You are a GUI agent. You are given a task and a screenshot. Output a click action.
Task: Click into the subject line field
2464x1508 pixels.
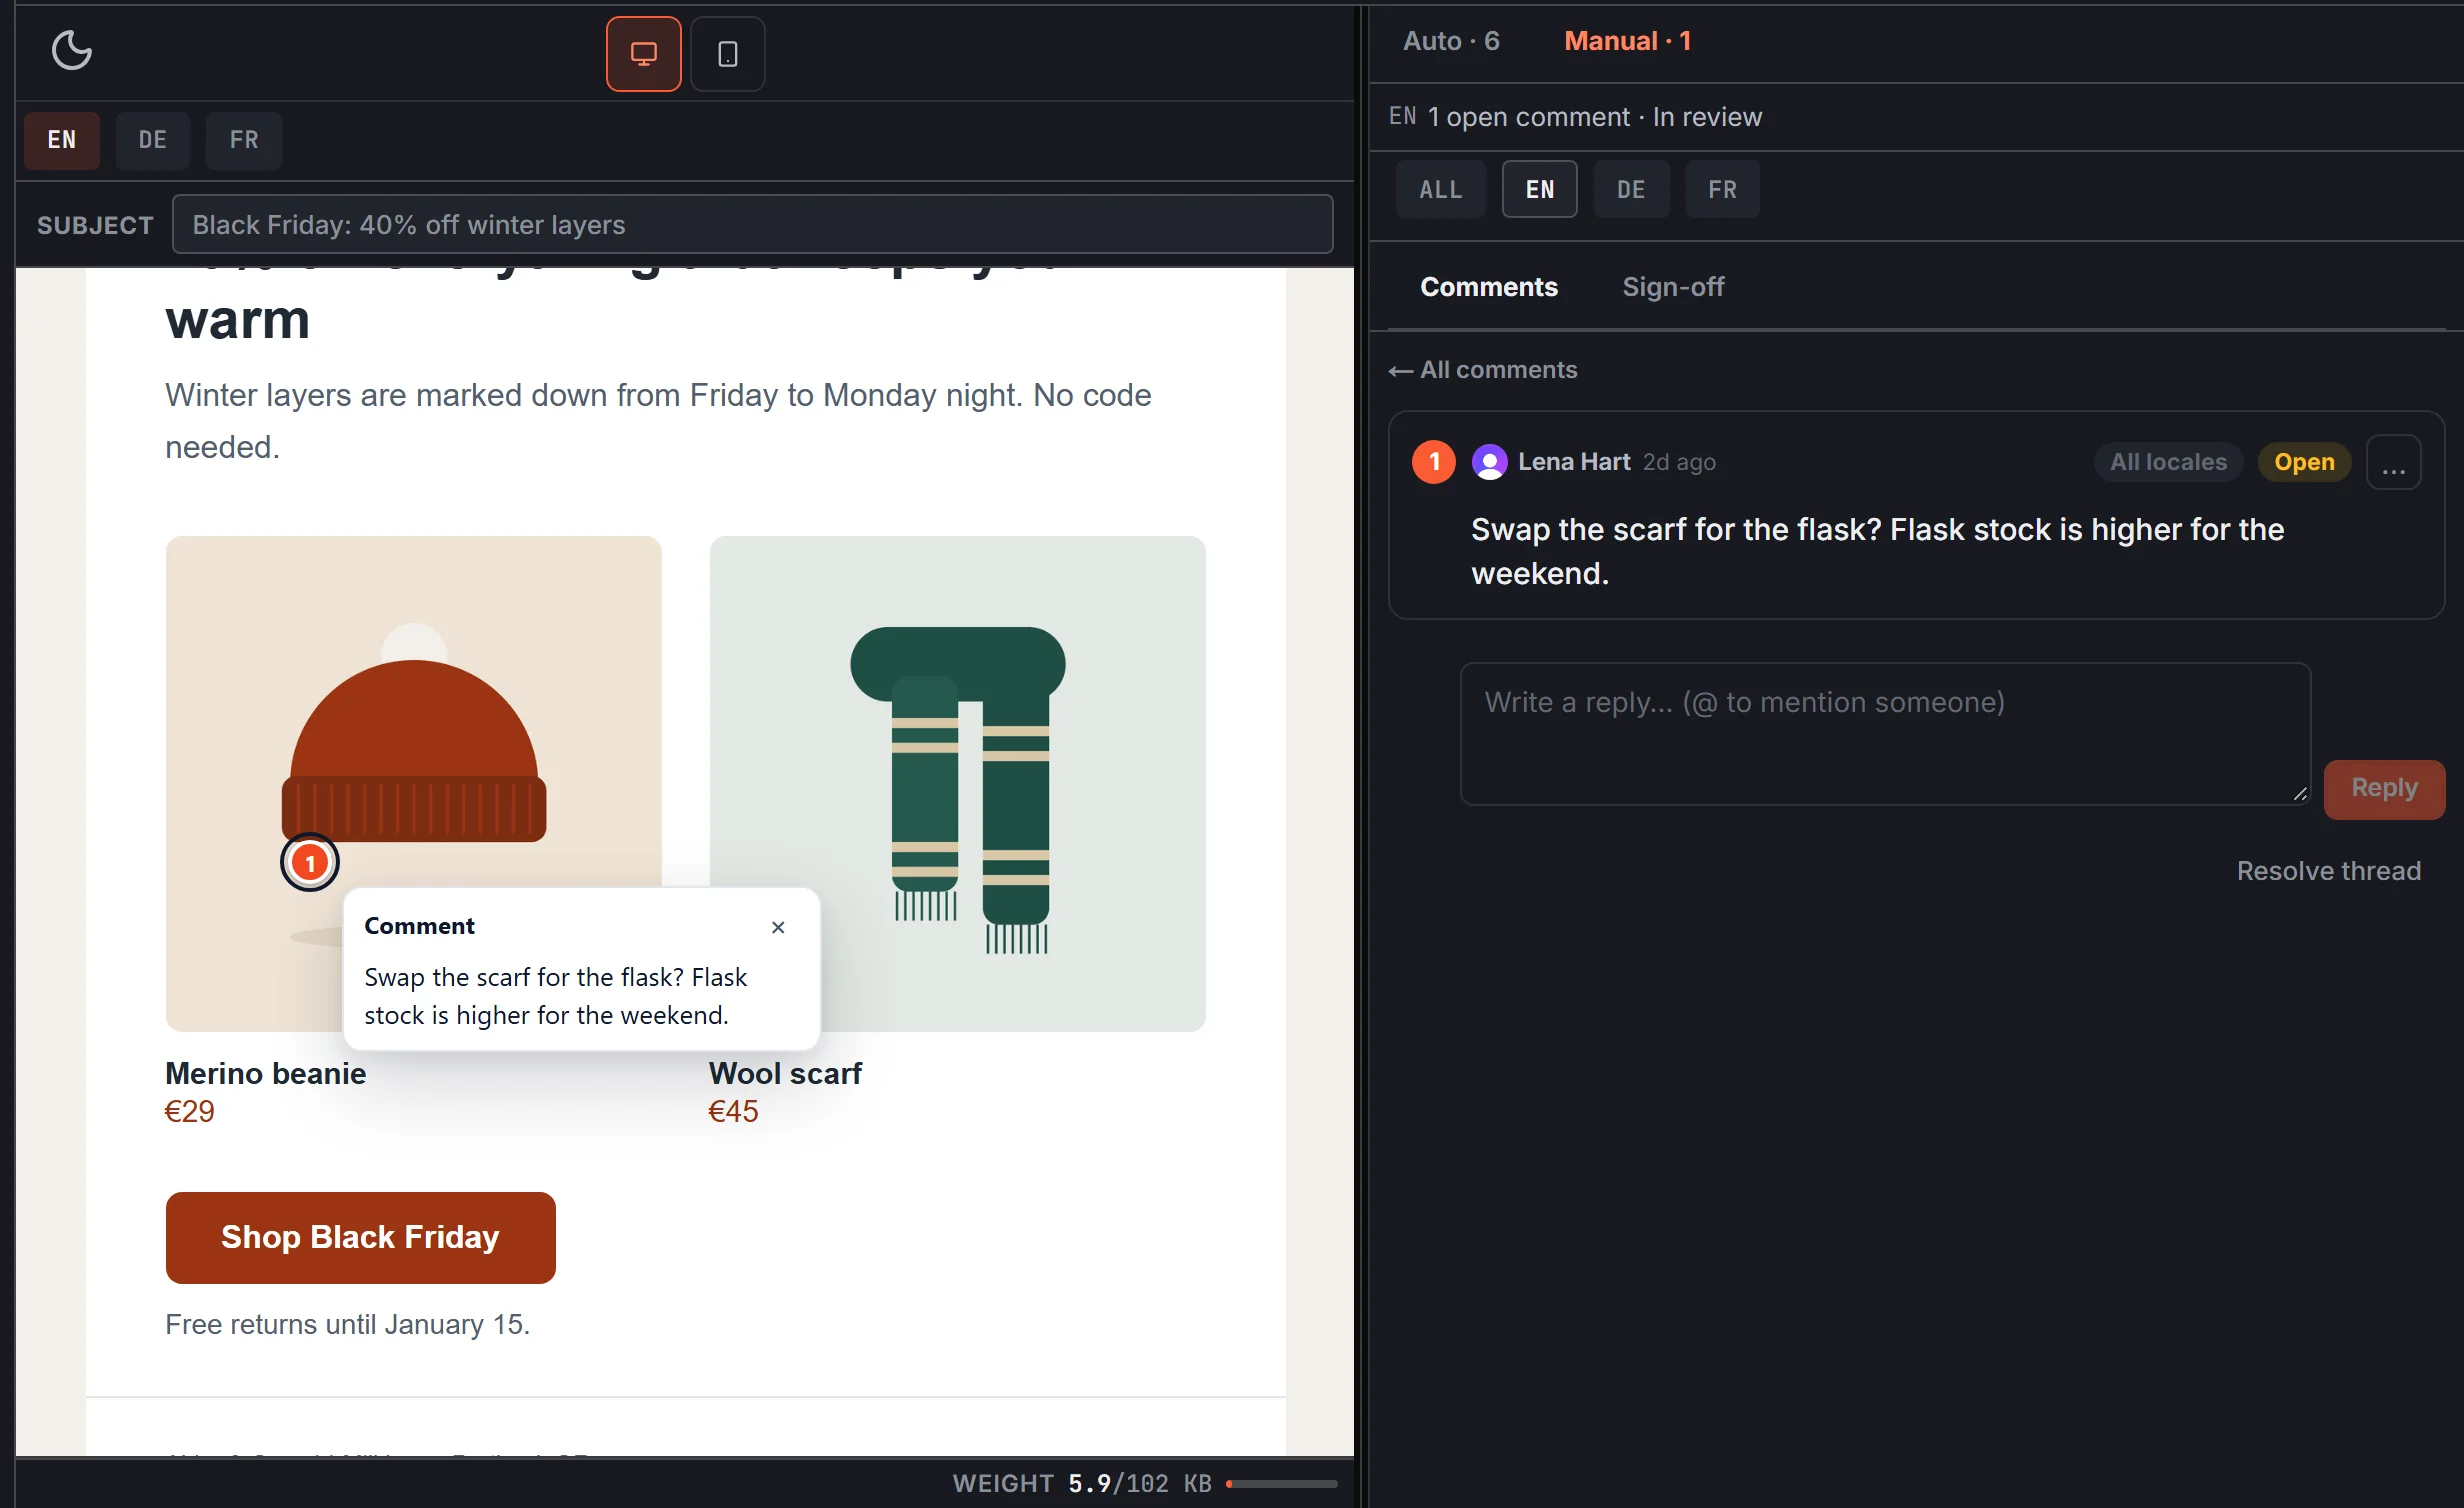[752, 224]
